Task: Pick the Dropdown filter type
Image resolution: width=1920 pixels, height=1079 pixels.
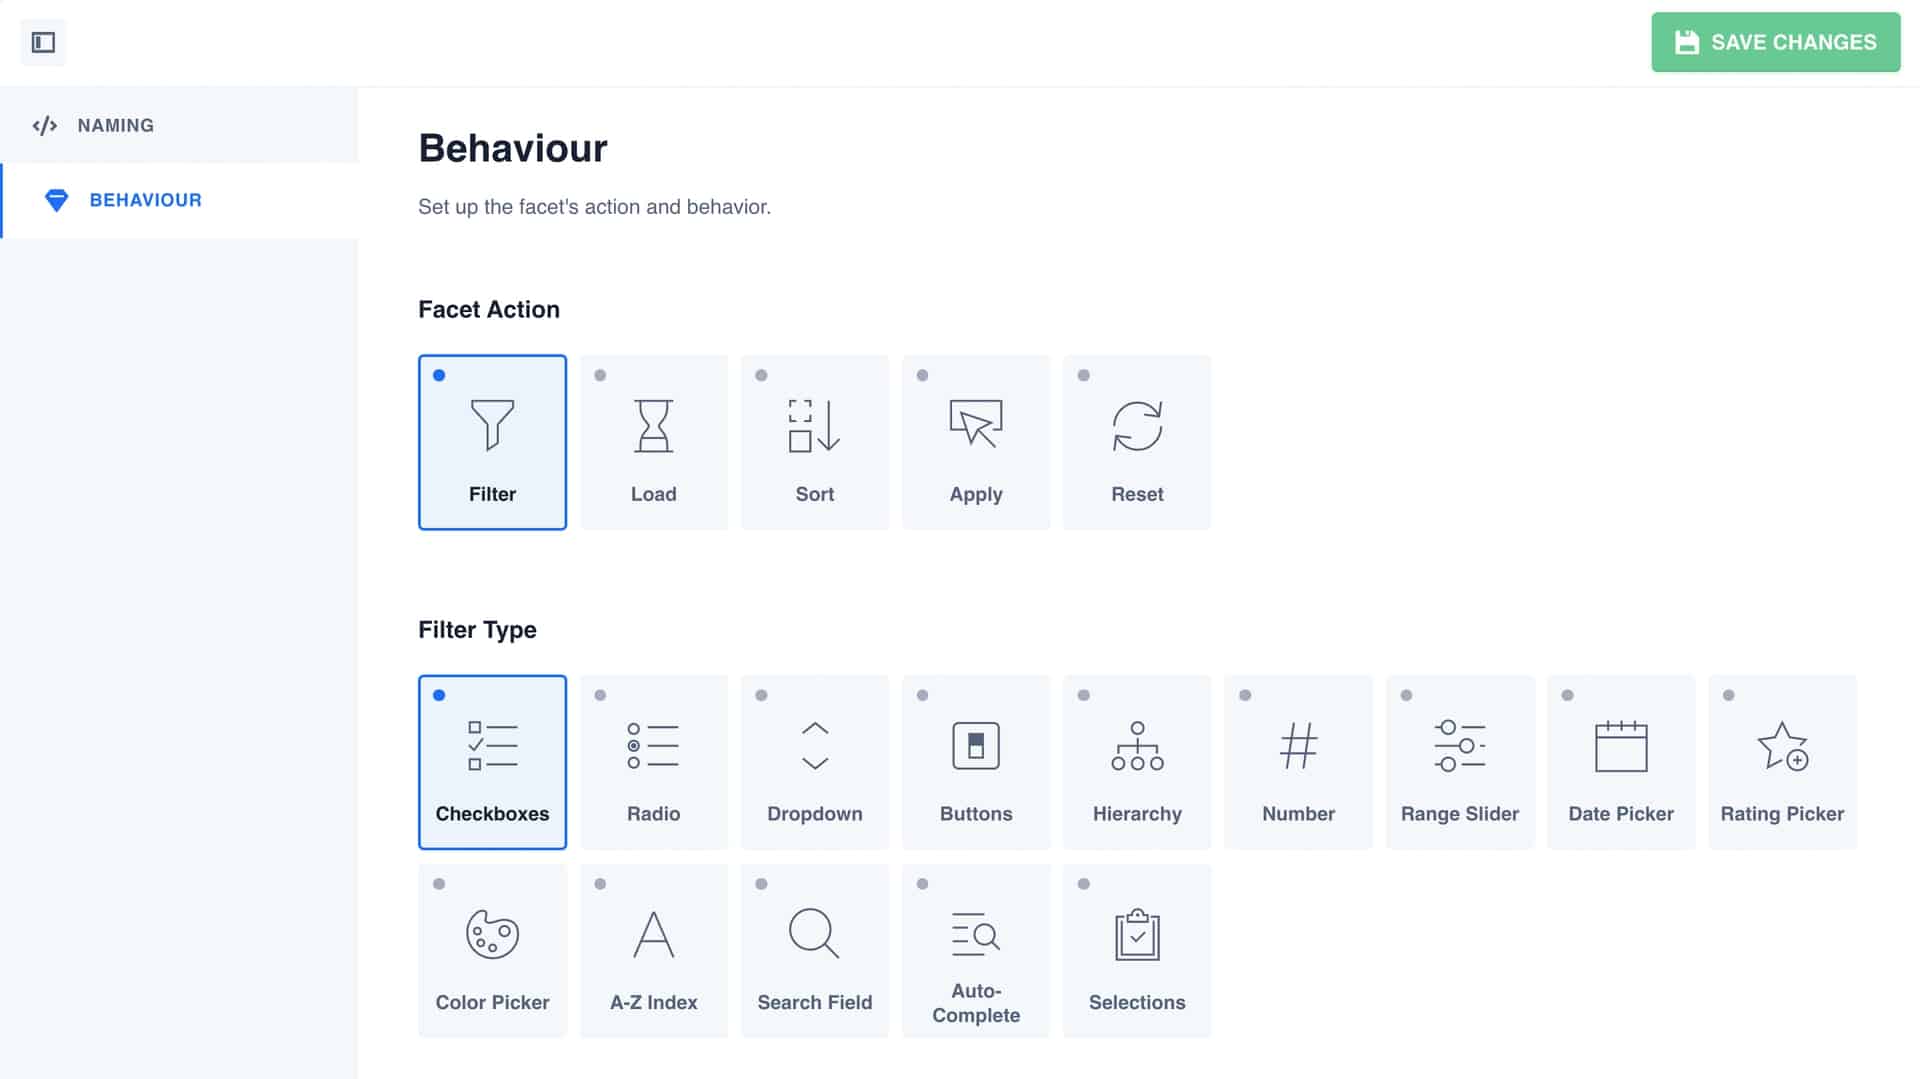Action: pyautogui.click(x=815, y=762)
